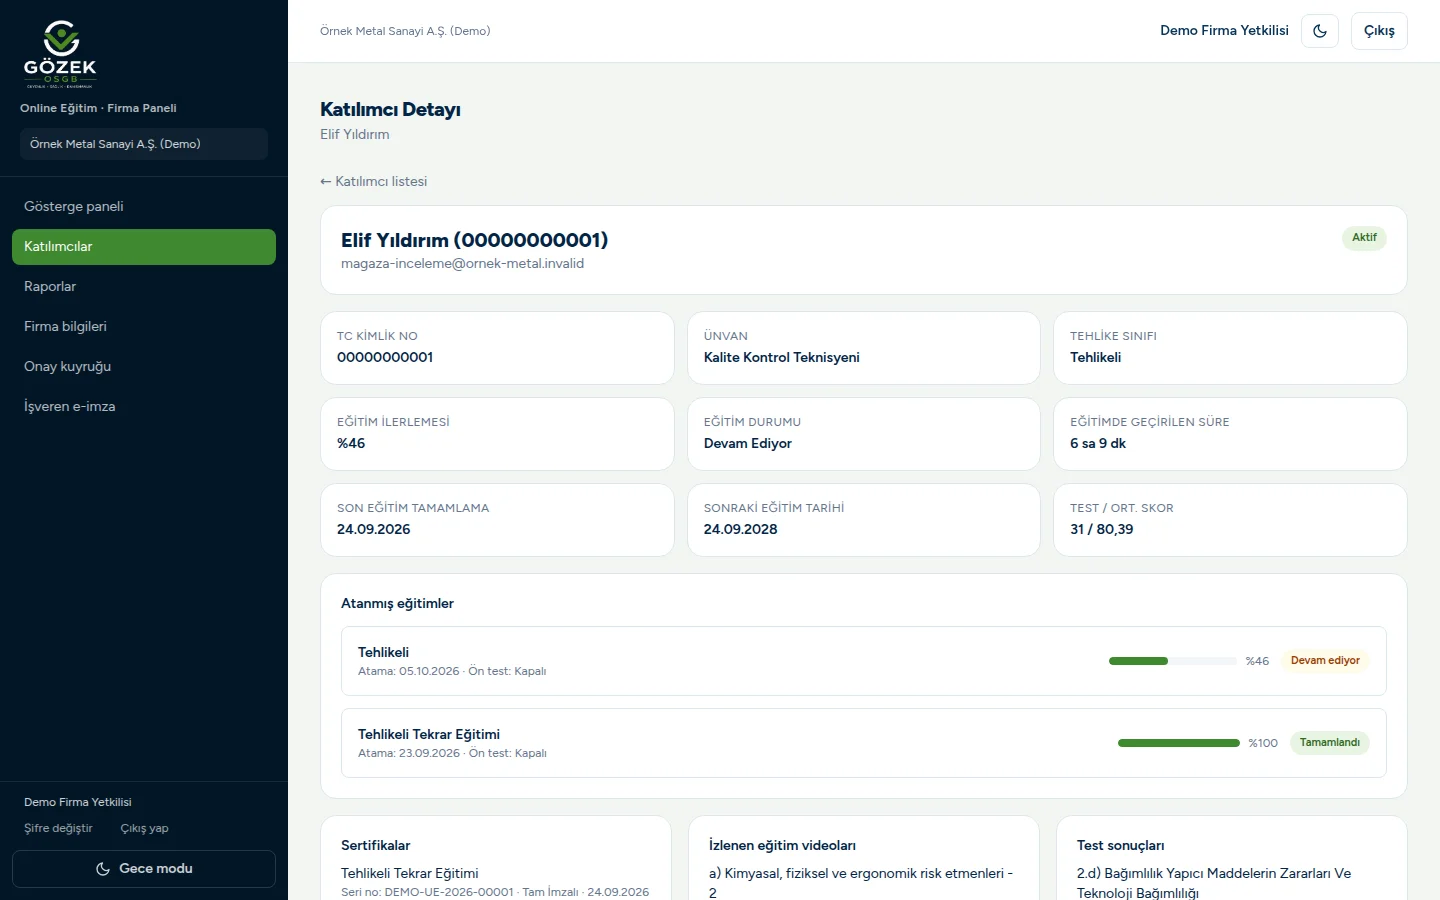Image resolution: width=1440 pixels, height=900 pixels.
Task: Click Tehlikeli Tekrar Eğitimi progress bar
Action: [x=1179, y=743]
